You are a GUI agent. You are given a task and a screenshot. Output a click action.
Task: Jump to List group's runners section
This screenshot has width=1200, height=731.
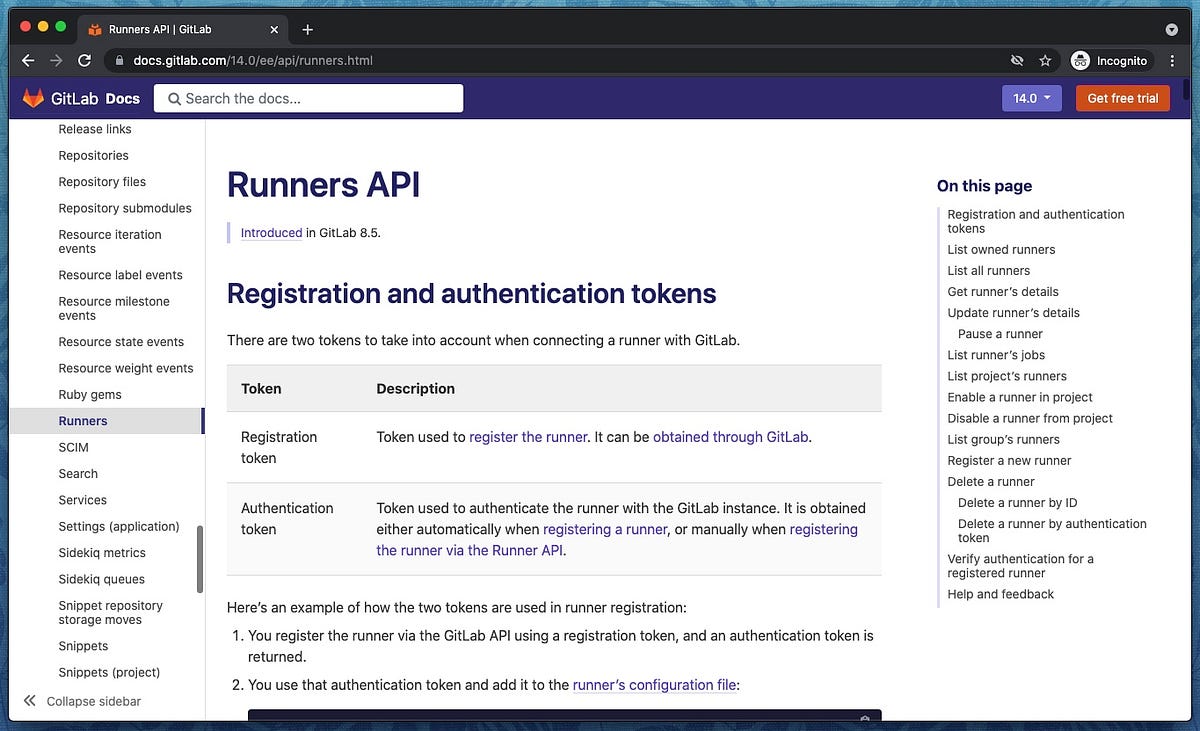[x=1003, y=439]
